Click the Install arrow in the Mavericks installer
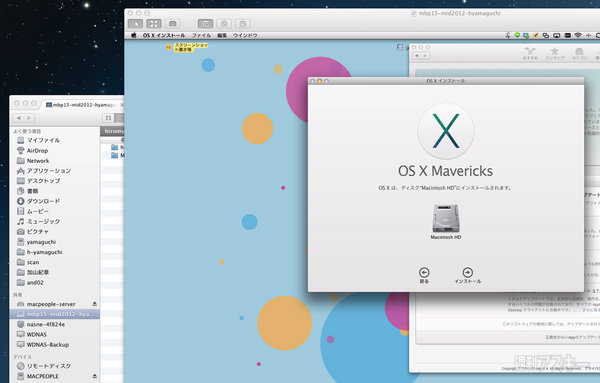 [467, 272]
